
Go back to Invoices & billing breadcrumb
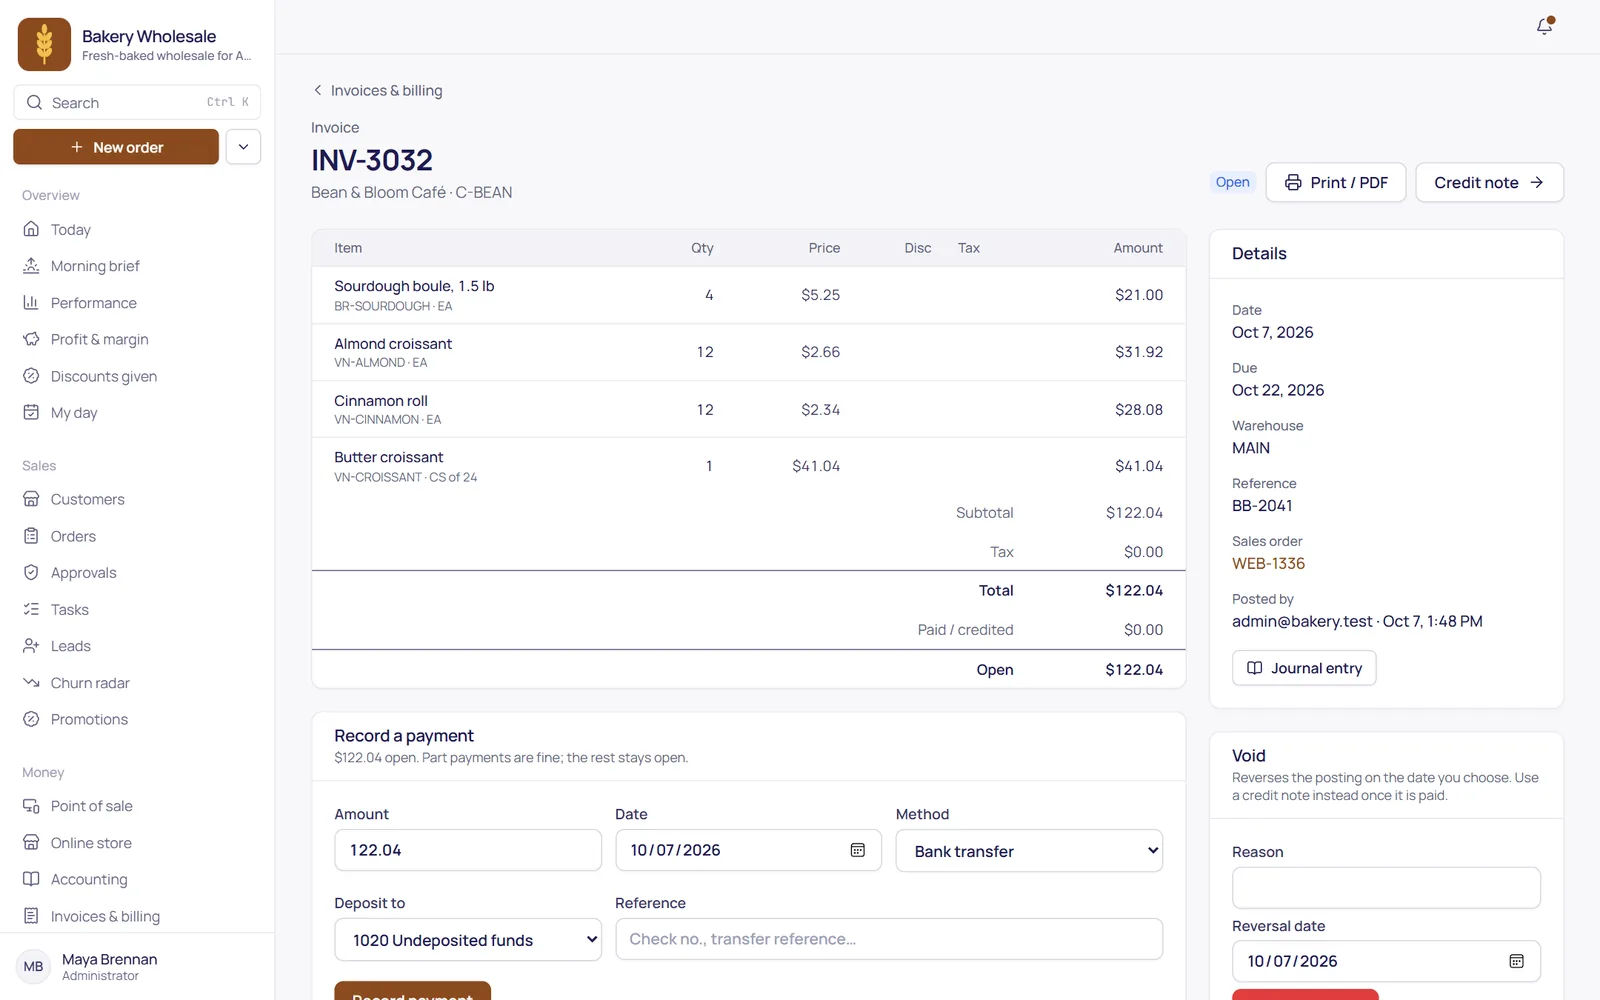point(377,90)
